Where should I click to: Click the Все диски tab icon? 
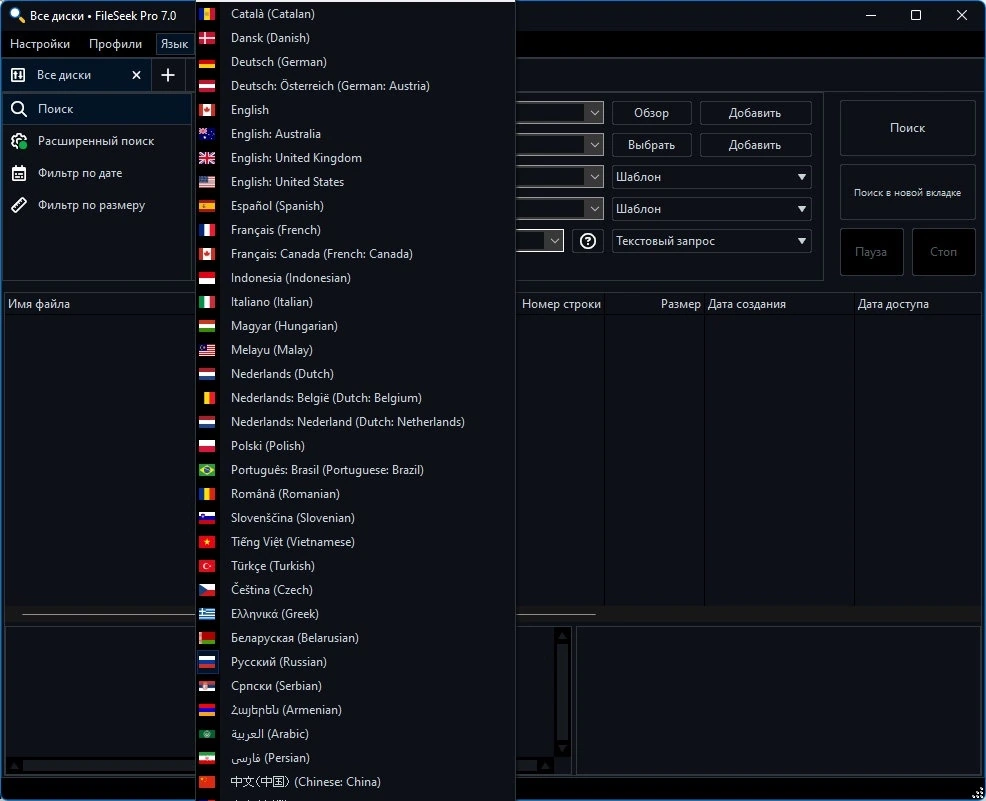(x=18, y=75)
